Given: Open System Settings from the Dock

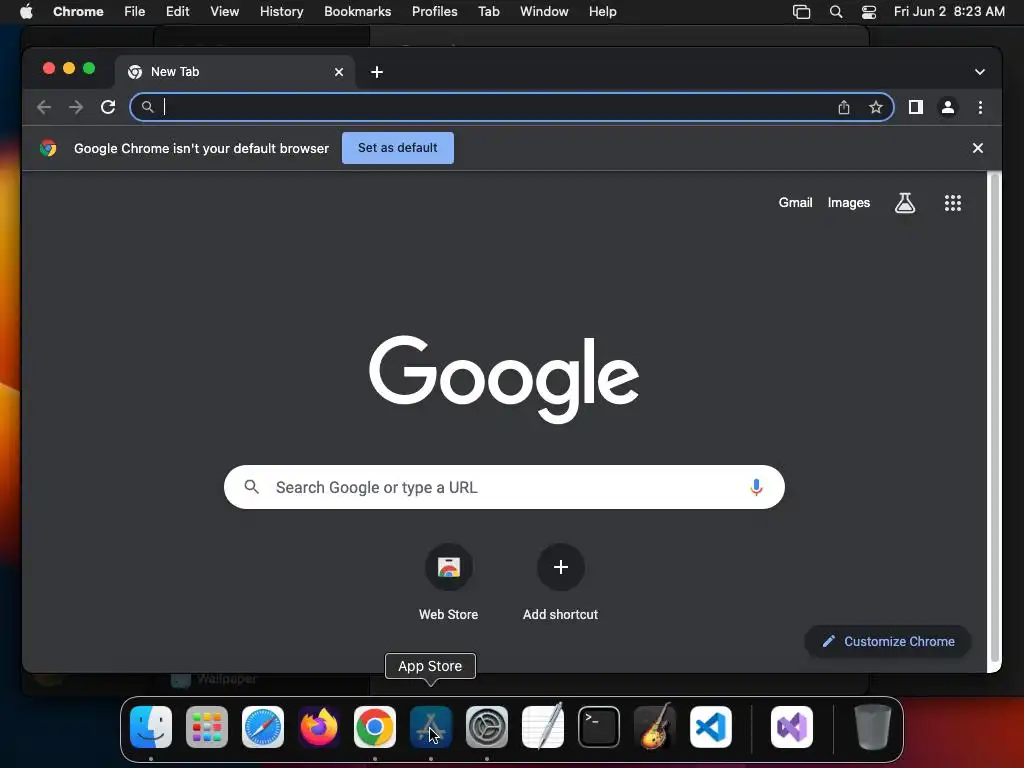Looking at the screenshot, I should pos(487,727).
